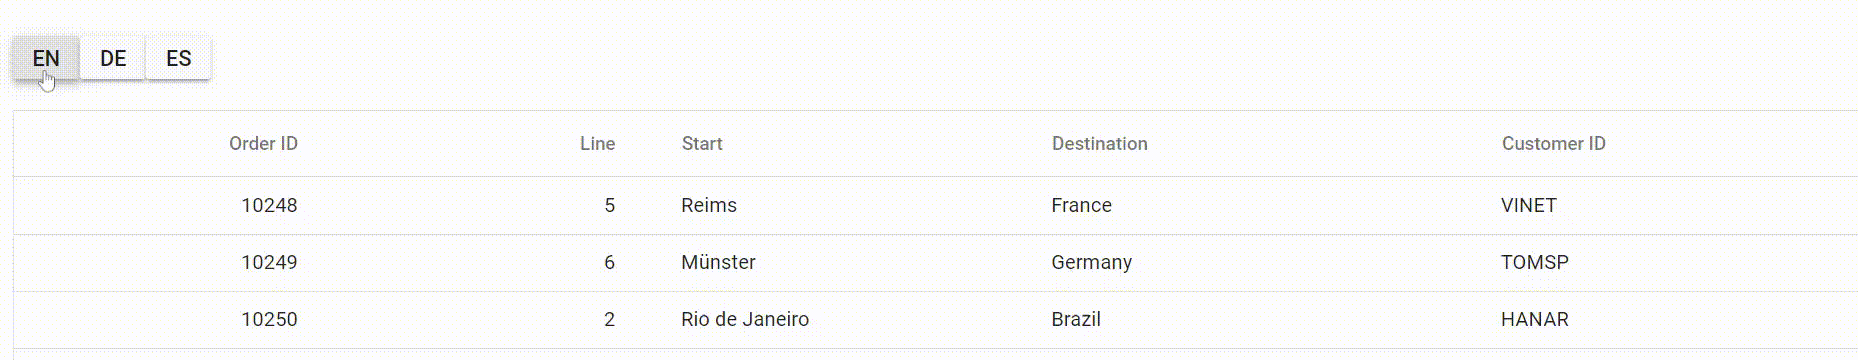Click the Line column header
The width and height of the screenshot is (1858, 360).
[x=597, y=143]
